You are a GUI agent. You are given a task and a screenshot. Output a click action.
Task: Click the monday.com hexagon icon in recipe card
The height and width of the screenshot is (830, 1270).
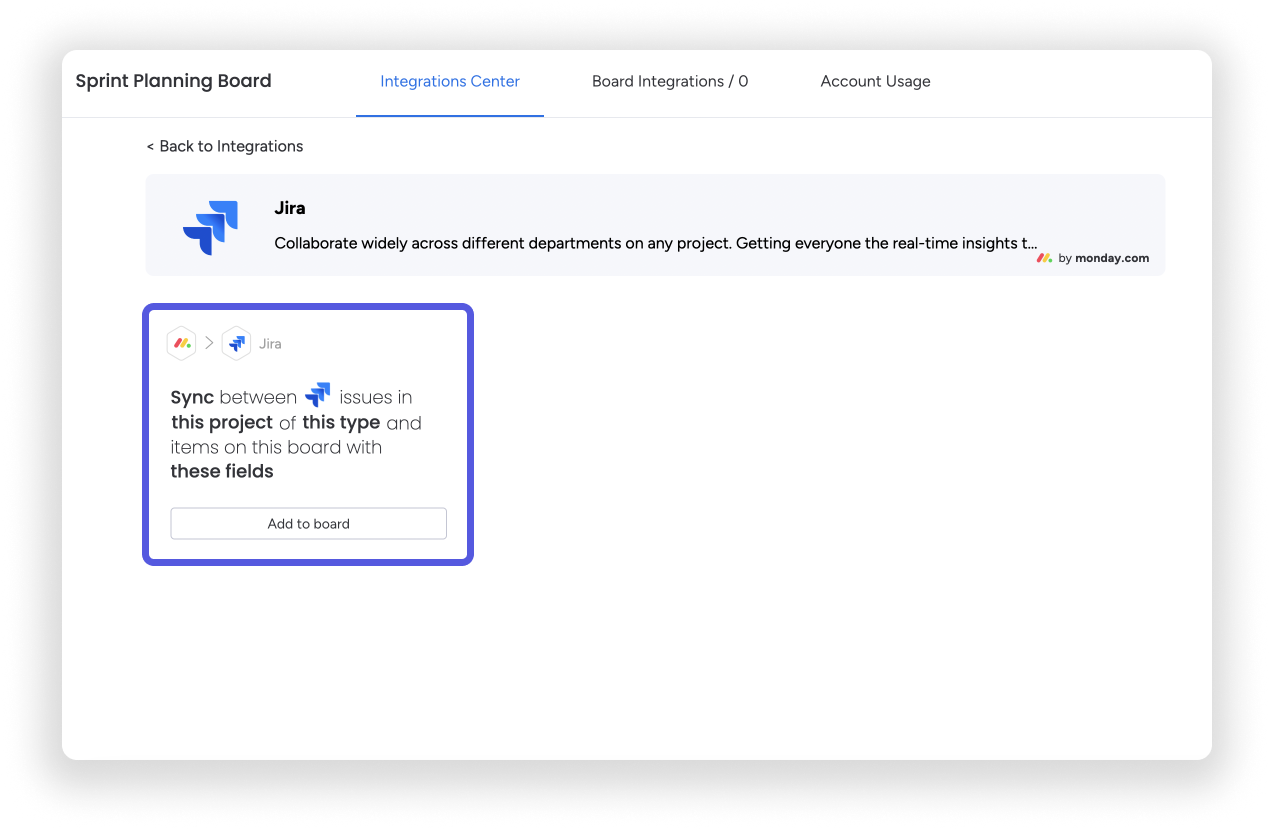click(x=181, y=343)
